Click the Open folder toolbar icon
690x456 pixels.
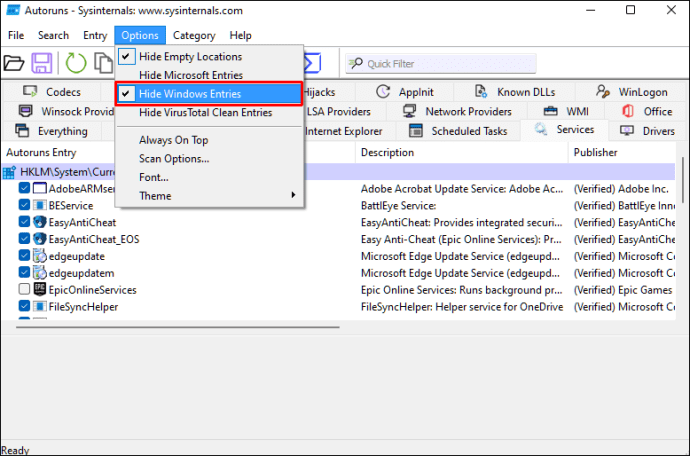tap(13, 63)
